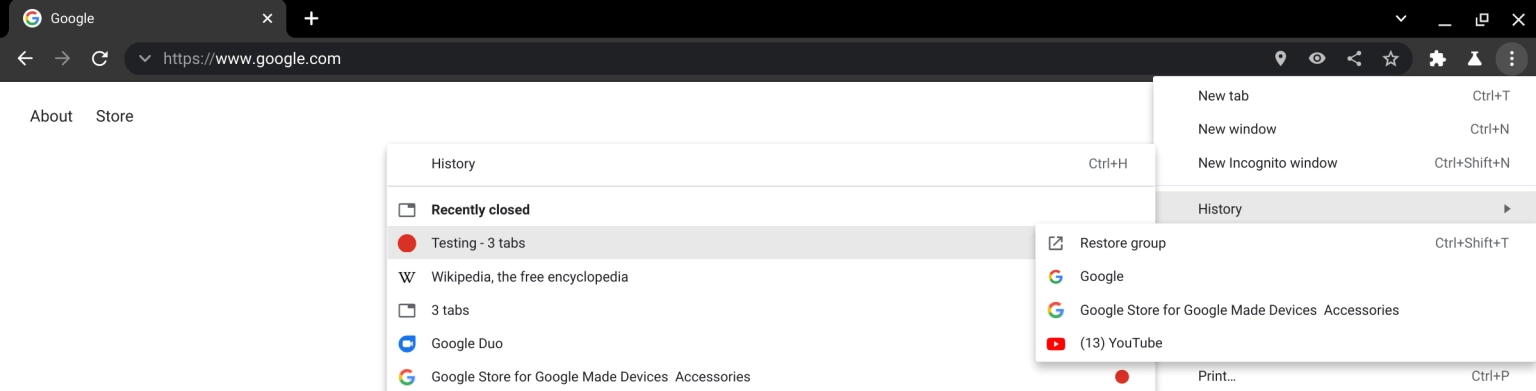This screenshot has width=1536, height=391.
Task: Open the Extensions puzzle piece icon
Action: tap(1438, 59)
